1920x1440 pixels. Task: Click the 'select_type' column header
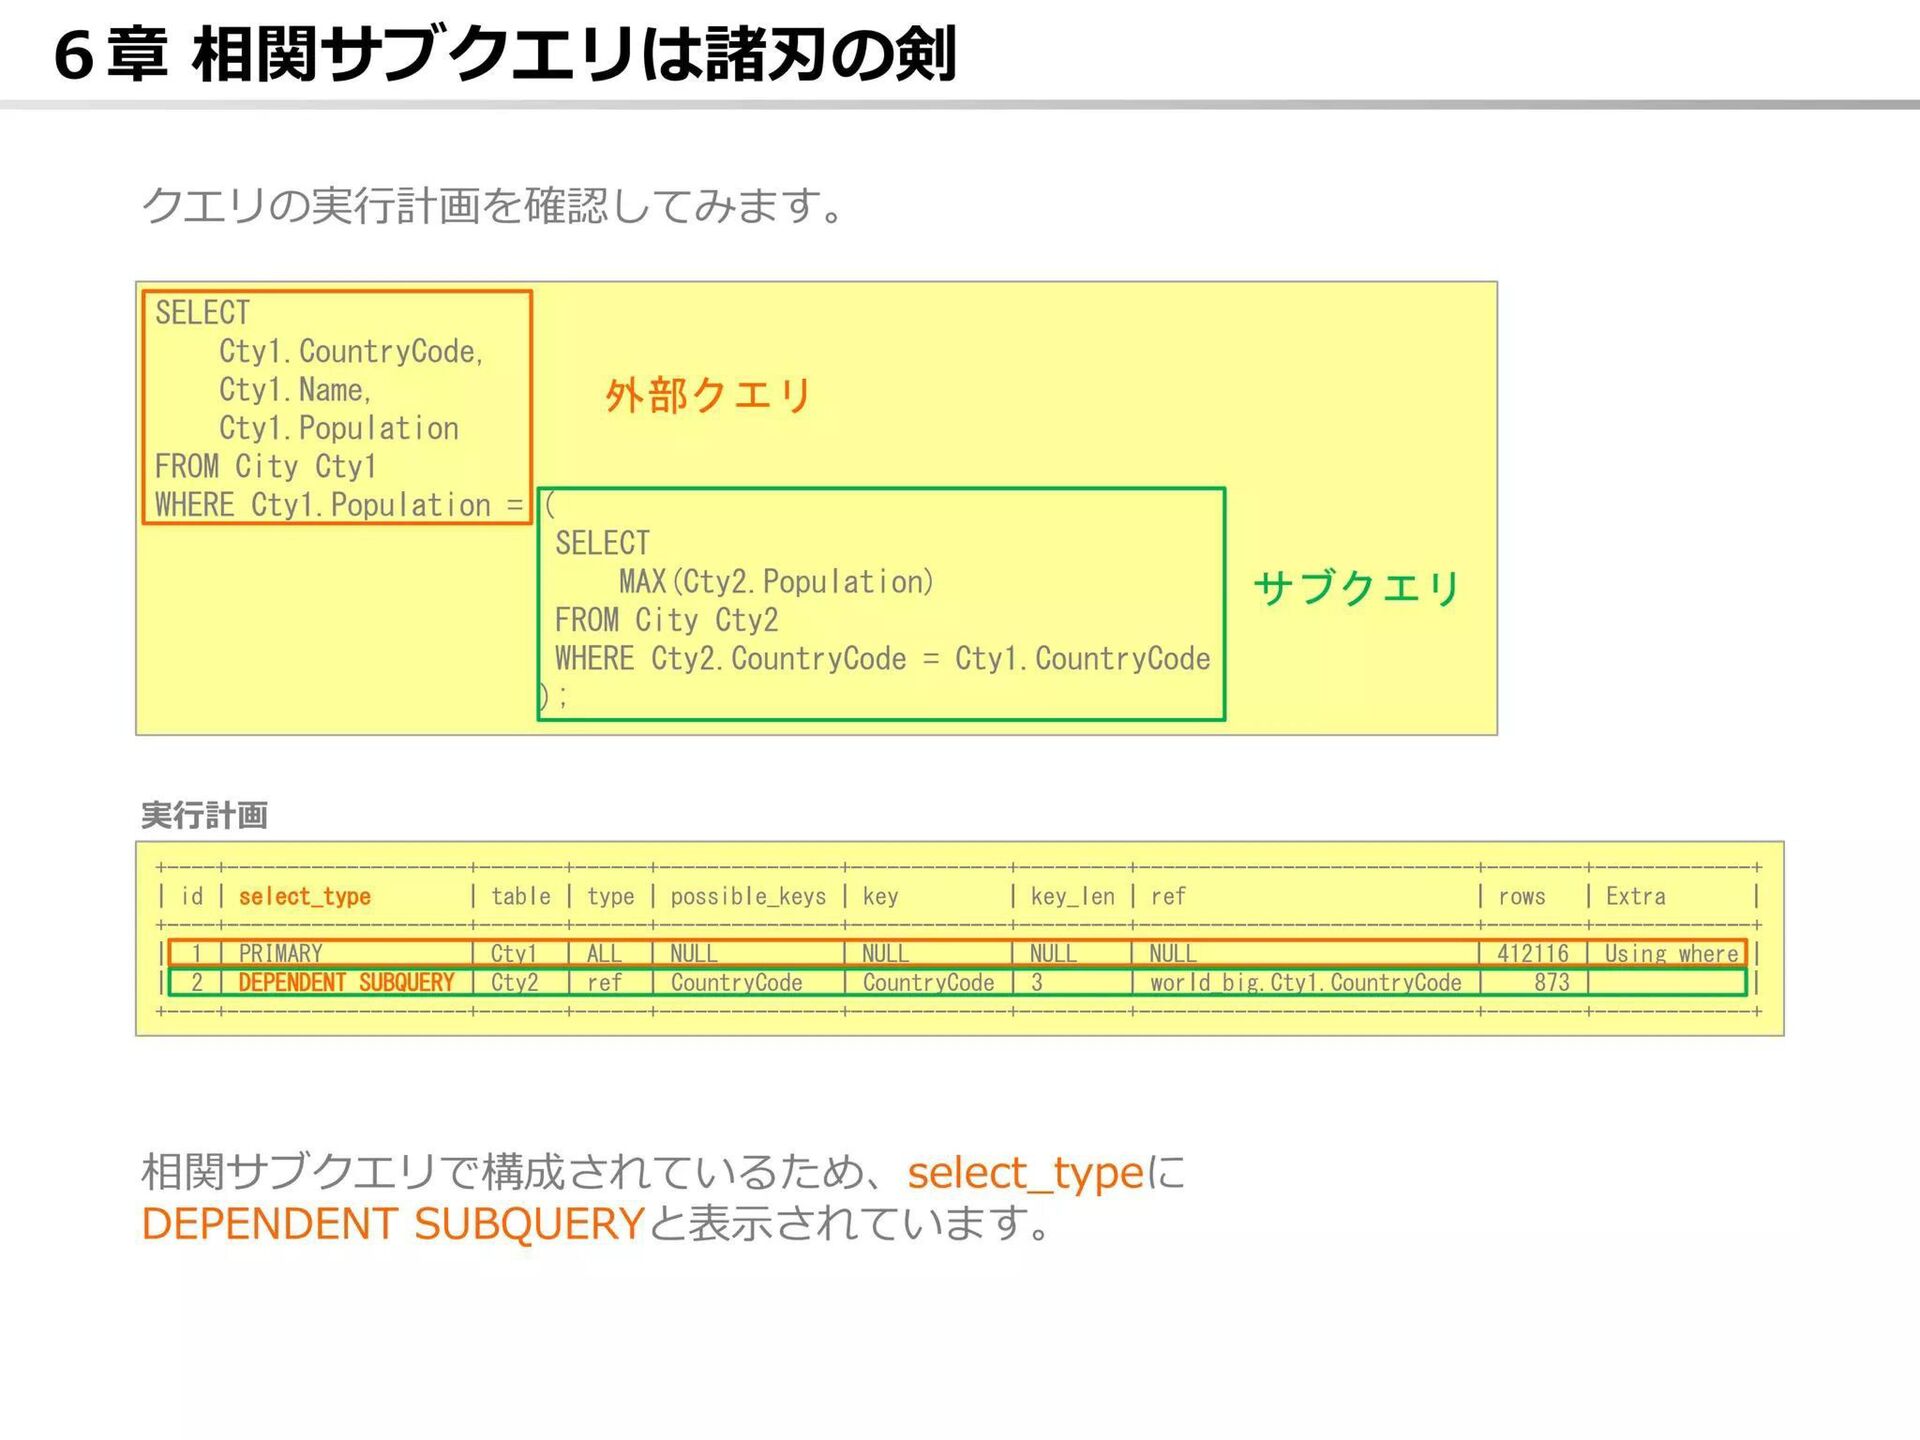(x=304, y=897)
